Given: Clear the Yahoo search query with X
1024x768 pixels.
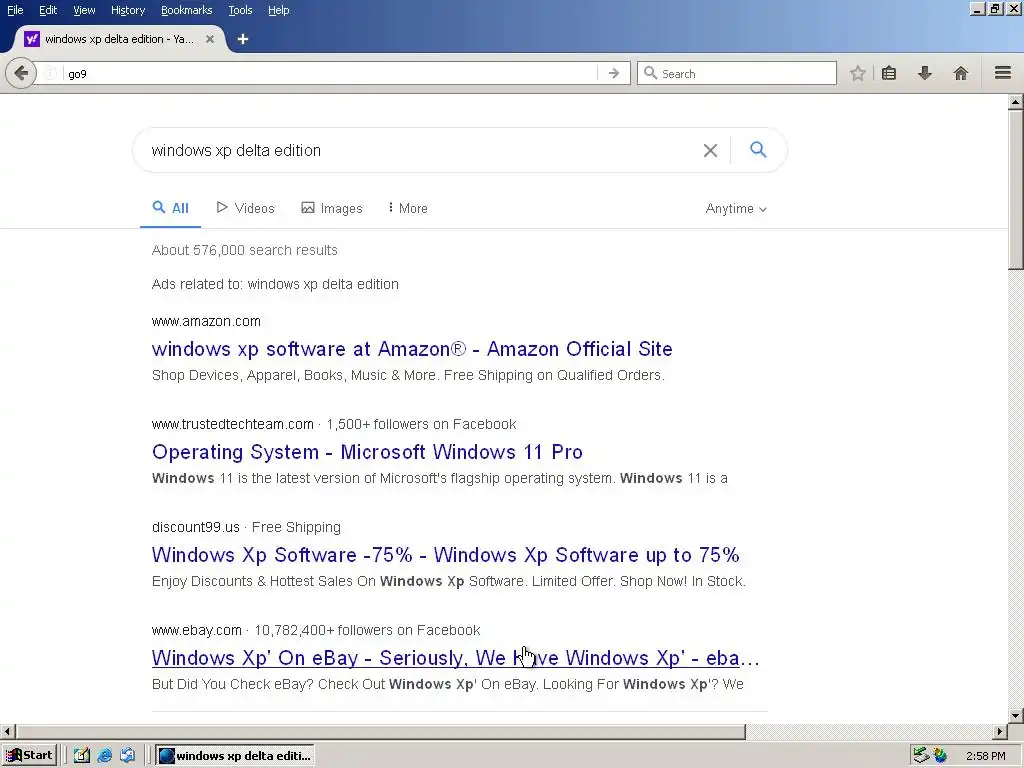Looking at the screenshot, I should pyautogui.click(x=710, y=150).
